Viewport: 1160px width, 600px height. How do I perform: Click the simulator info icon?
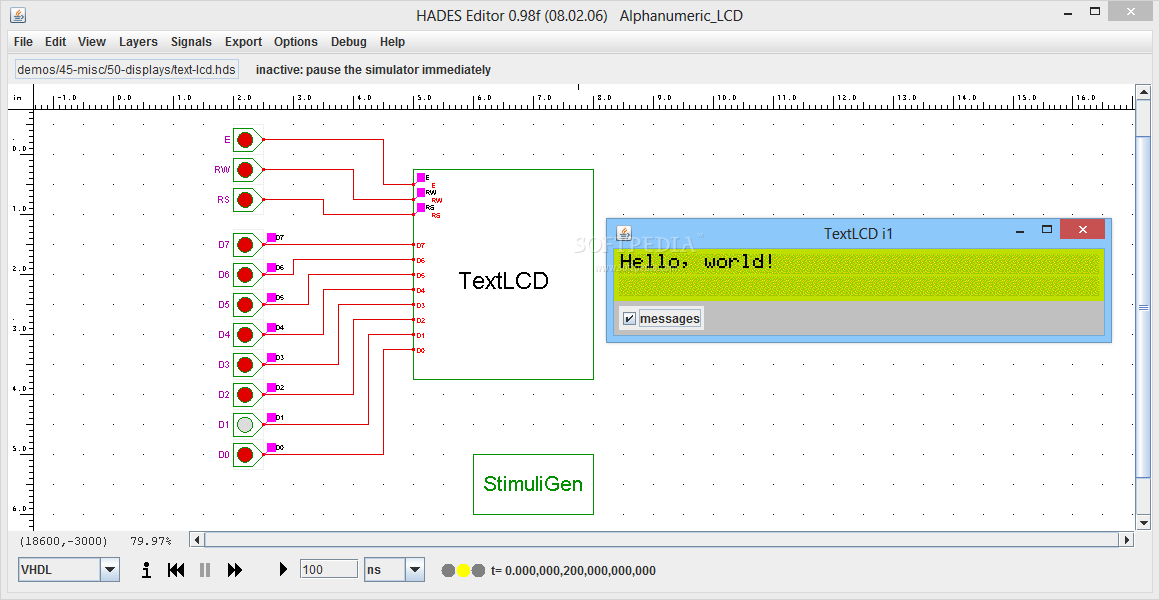[x=146, y=570]
